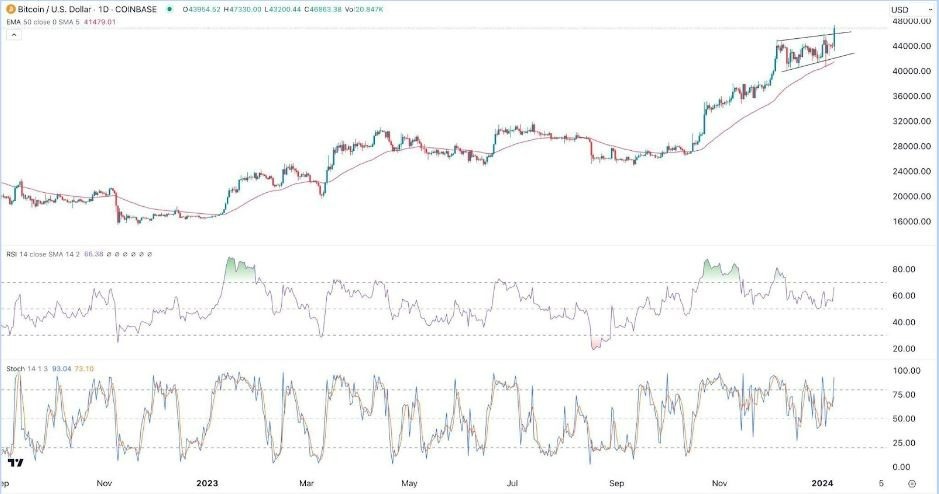Click the 28000.00 price axis label

pos(910,146)
